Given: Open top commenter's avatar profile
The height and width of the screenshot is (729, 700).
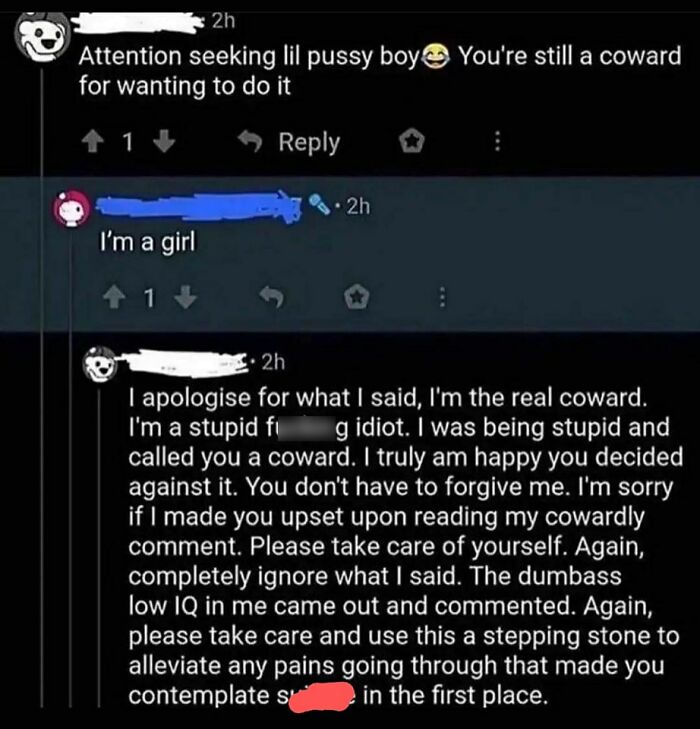Looking at the screenshot, I should coord(41,40).
